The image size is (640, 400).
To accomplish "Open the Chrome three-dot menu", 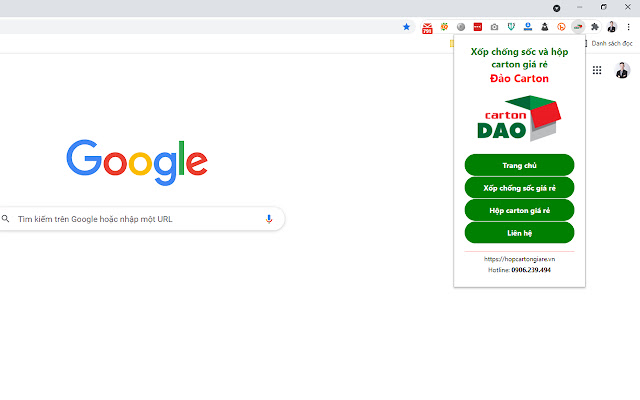I will 629,27.
